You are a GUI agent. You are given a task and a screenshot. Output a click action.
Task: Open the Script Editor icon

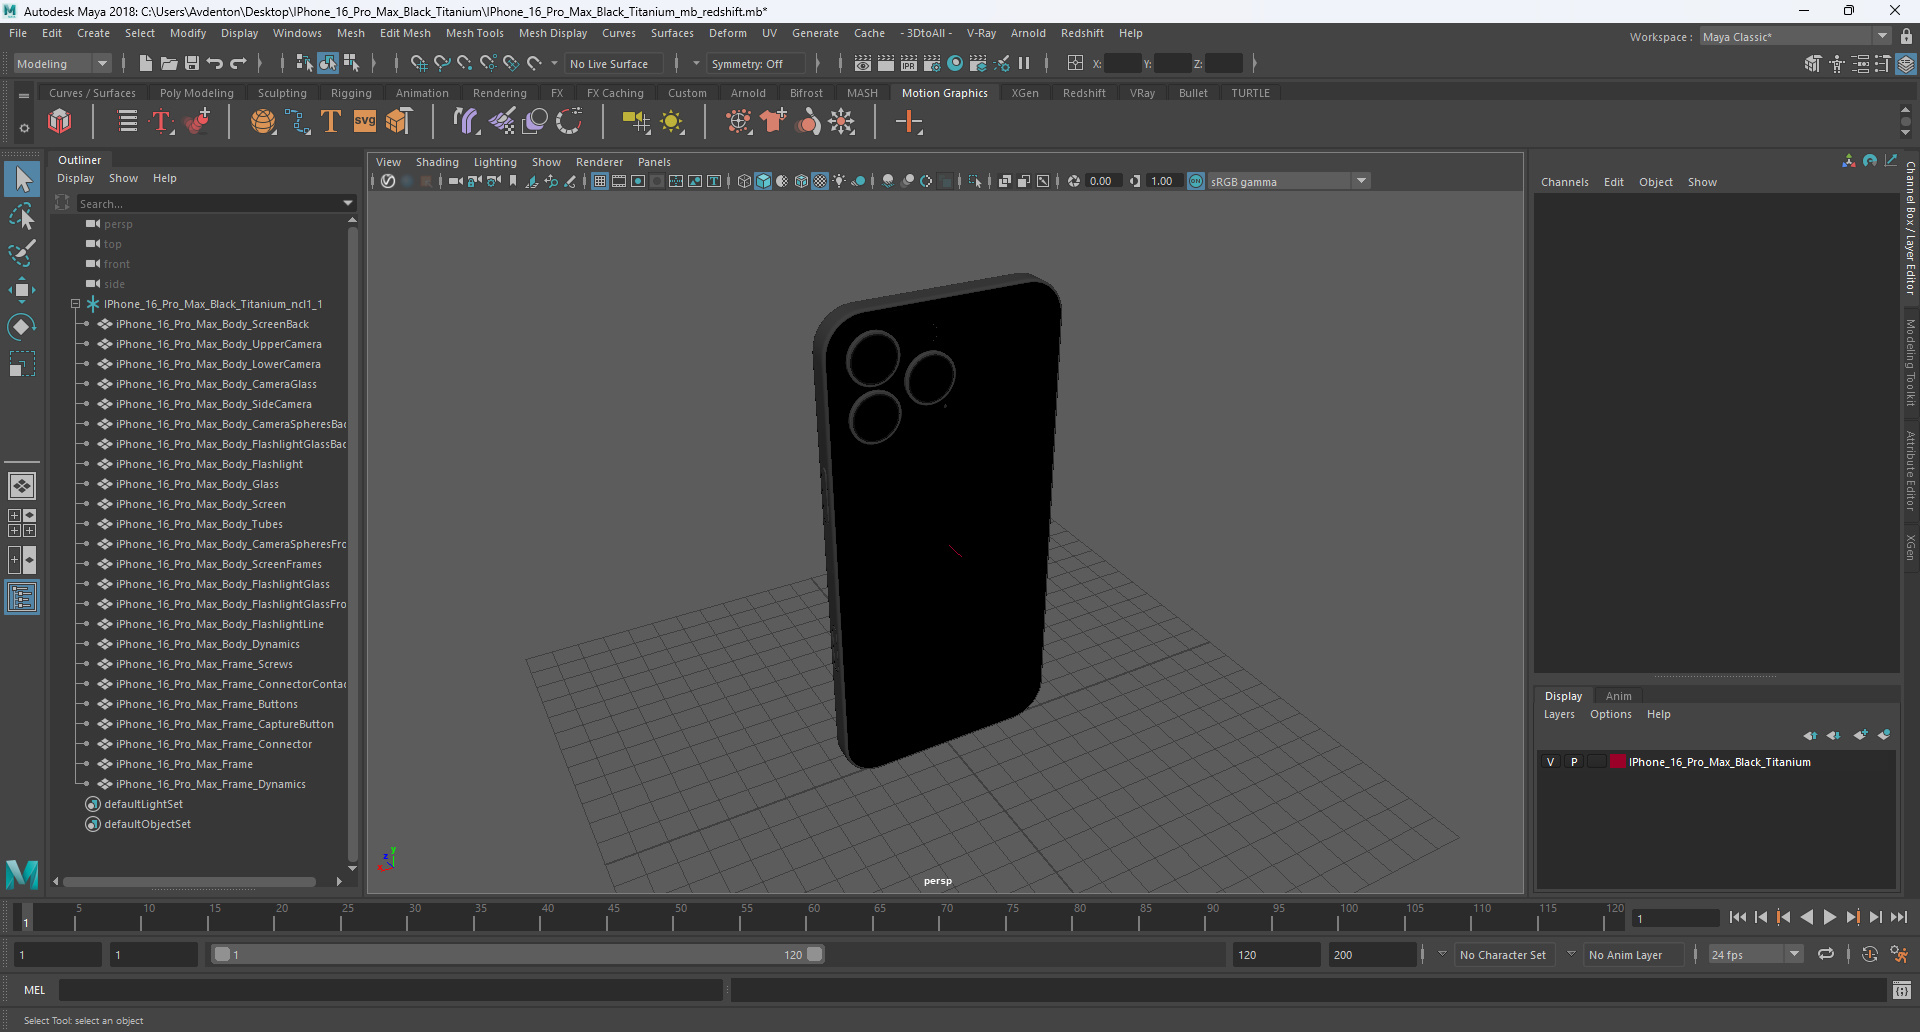coord(1901,990)
